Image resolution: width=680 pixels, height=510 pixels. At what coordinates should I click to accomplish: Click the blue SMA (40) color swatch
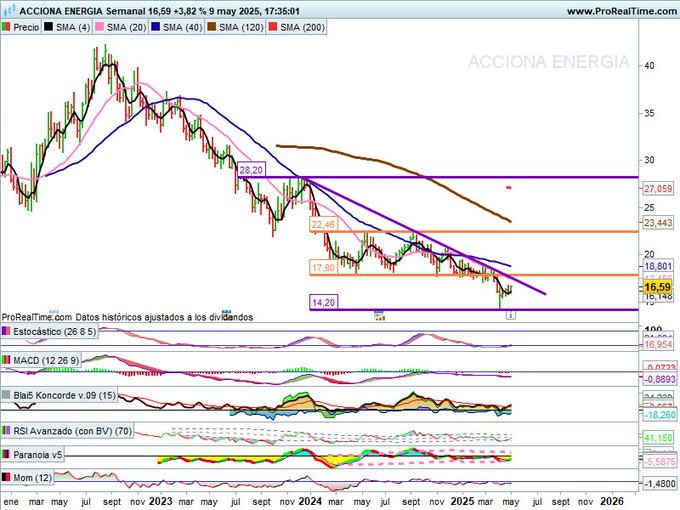(156, 27)
